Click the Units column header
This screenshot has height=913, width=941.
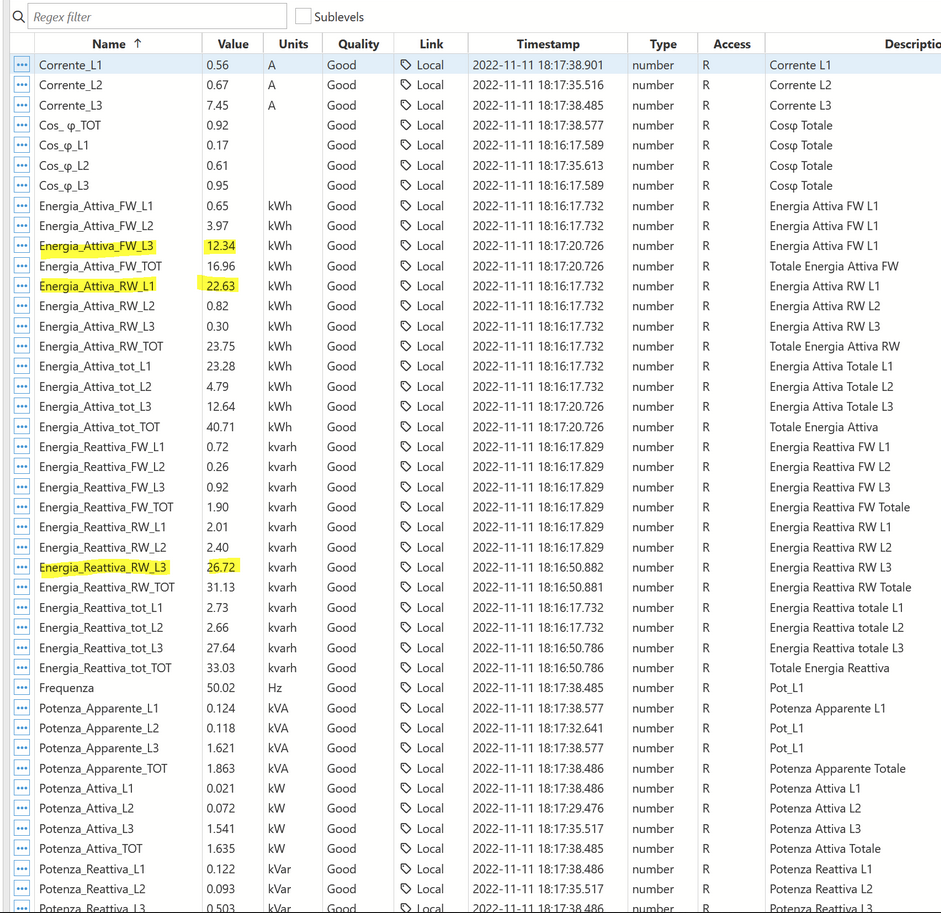pyautogui.click(x=293, y=44)
